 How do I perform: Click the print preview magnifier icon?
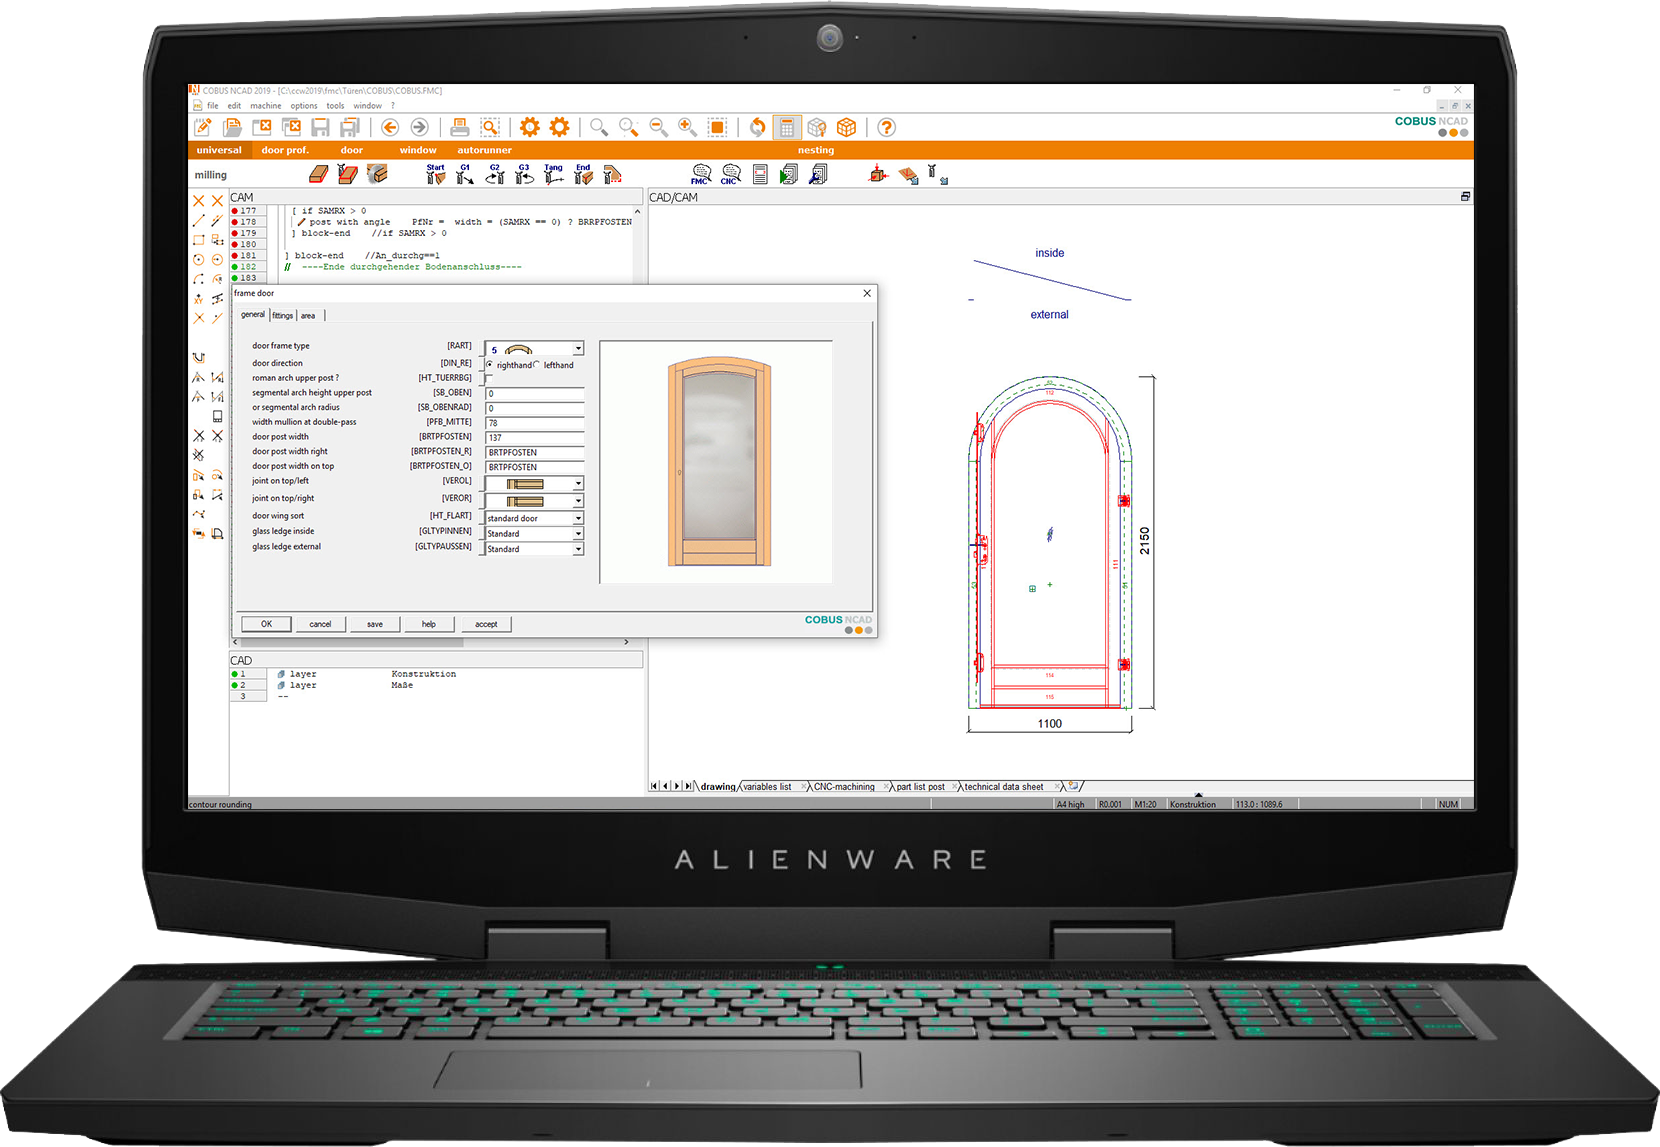pyautogui.click(x=490, y=127)
